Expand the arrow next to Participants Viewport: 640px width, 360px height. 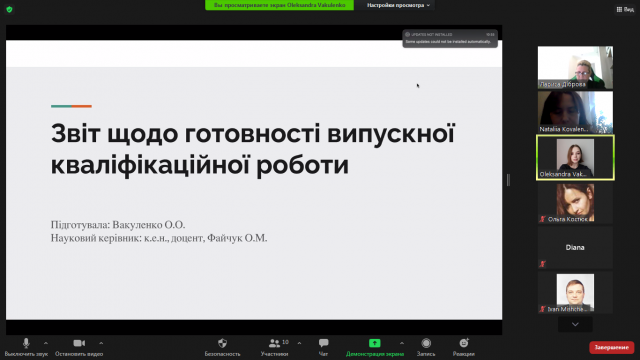click(299, 343)
